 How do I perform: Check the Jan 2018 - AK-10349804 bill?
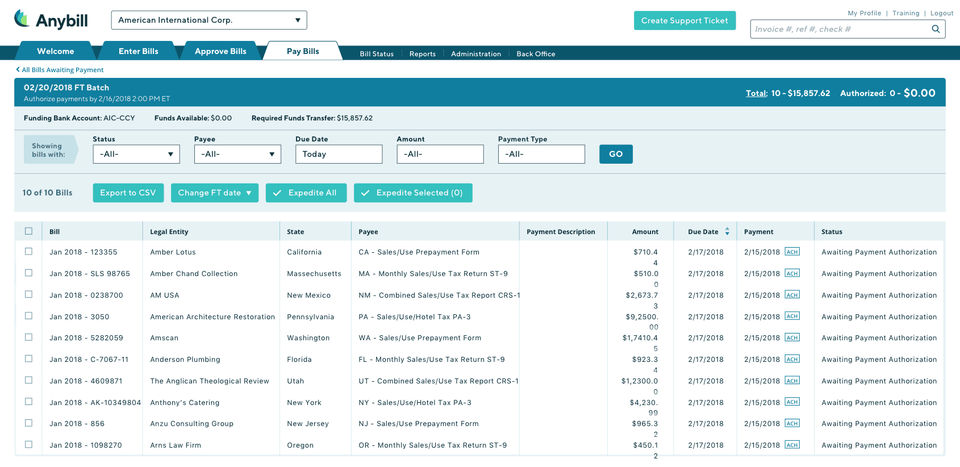[x=28, y=402]
